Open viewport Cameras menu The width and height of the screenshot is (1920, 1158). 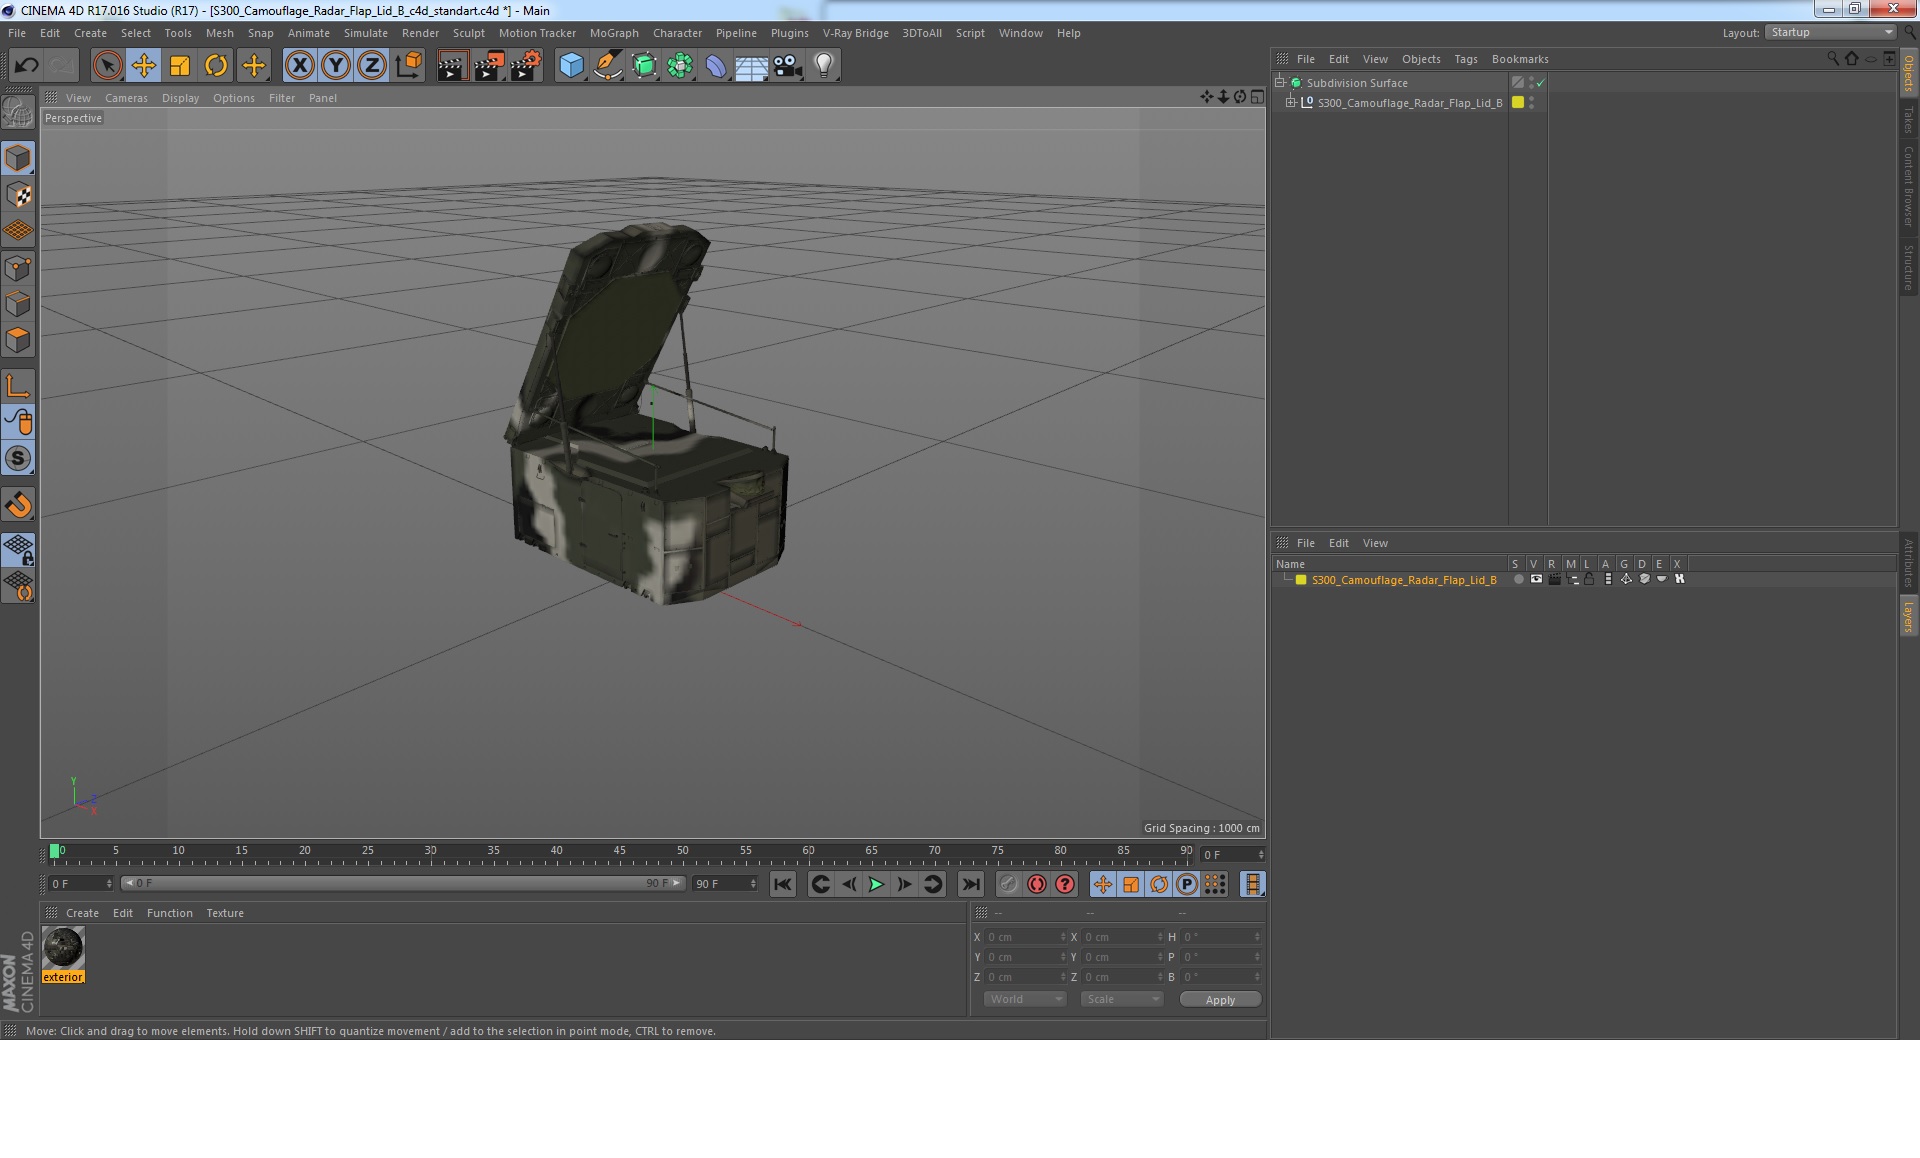tap(126, 98)
